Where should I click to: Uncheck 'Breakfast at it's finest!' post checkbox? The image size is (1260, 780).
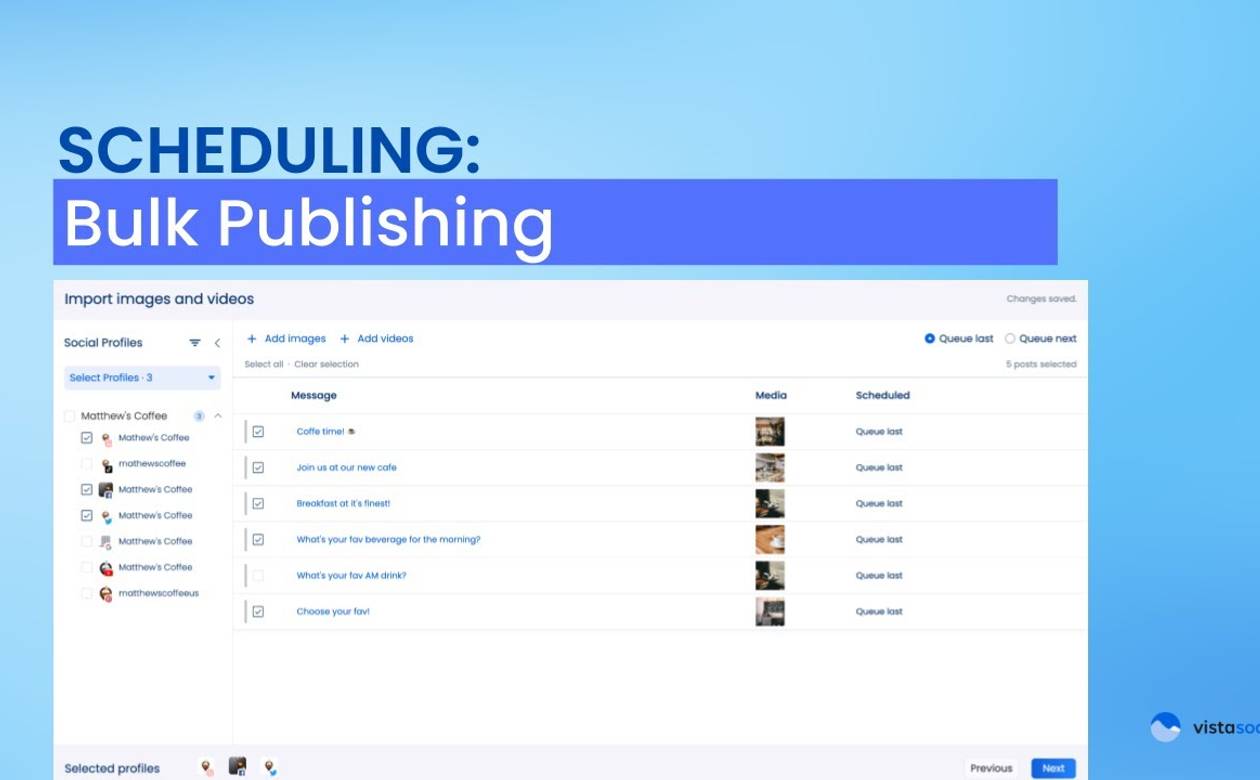258,504
